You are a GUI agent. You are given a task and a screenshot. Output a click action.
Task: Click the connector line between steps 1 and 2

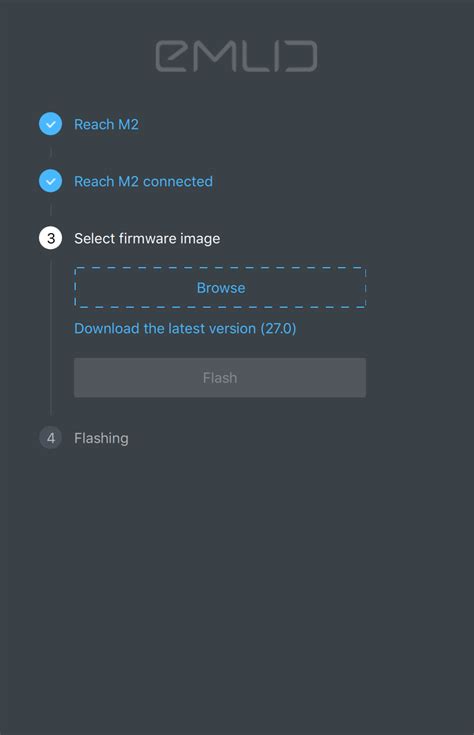tap(51, 153)
